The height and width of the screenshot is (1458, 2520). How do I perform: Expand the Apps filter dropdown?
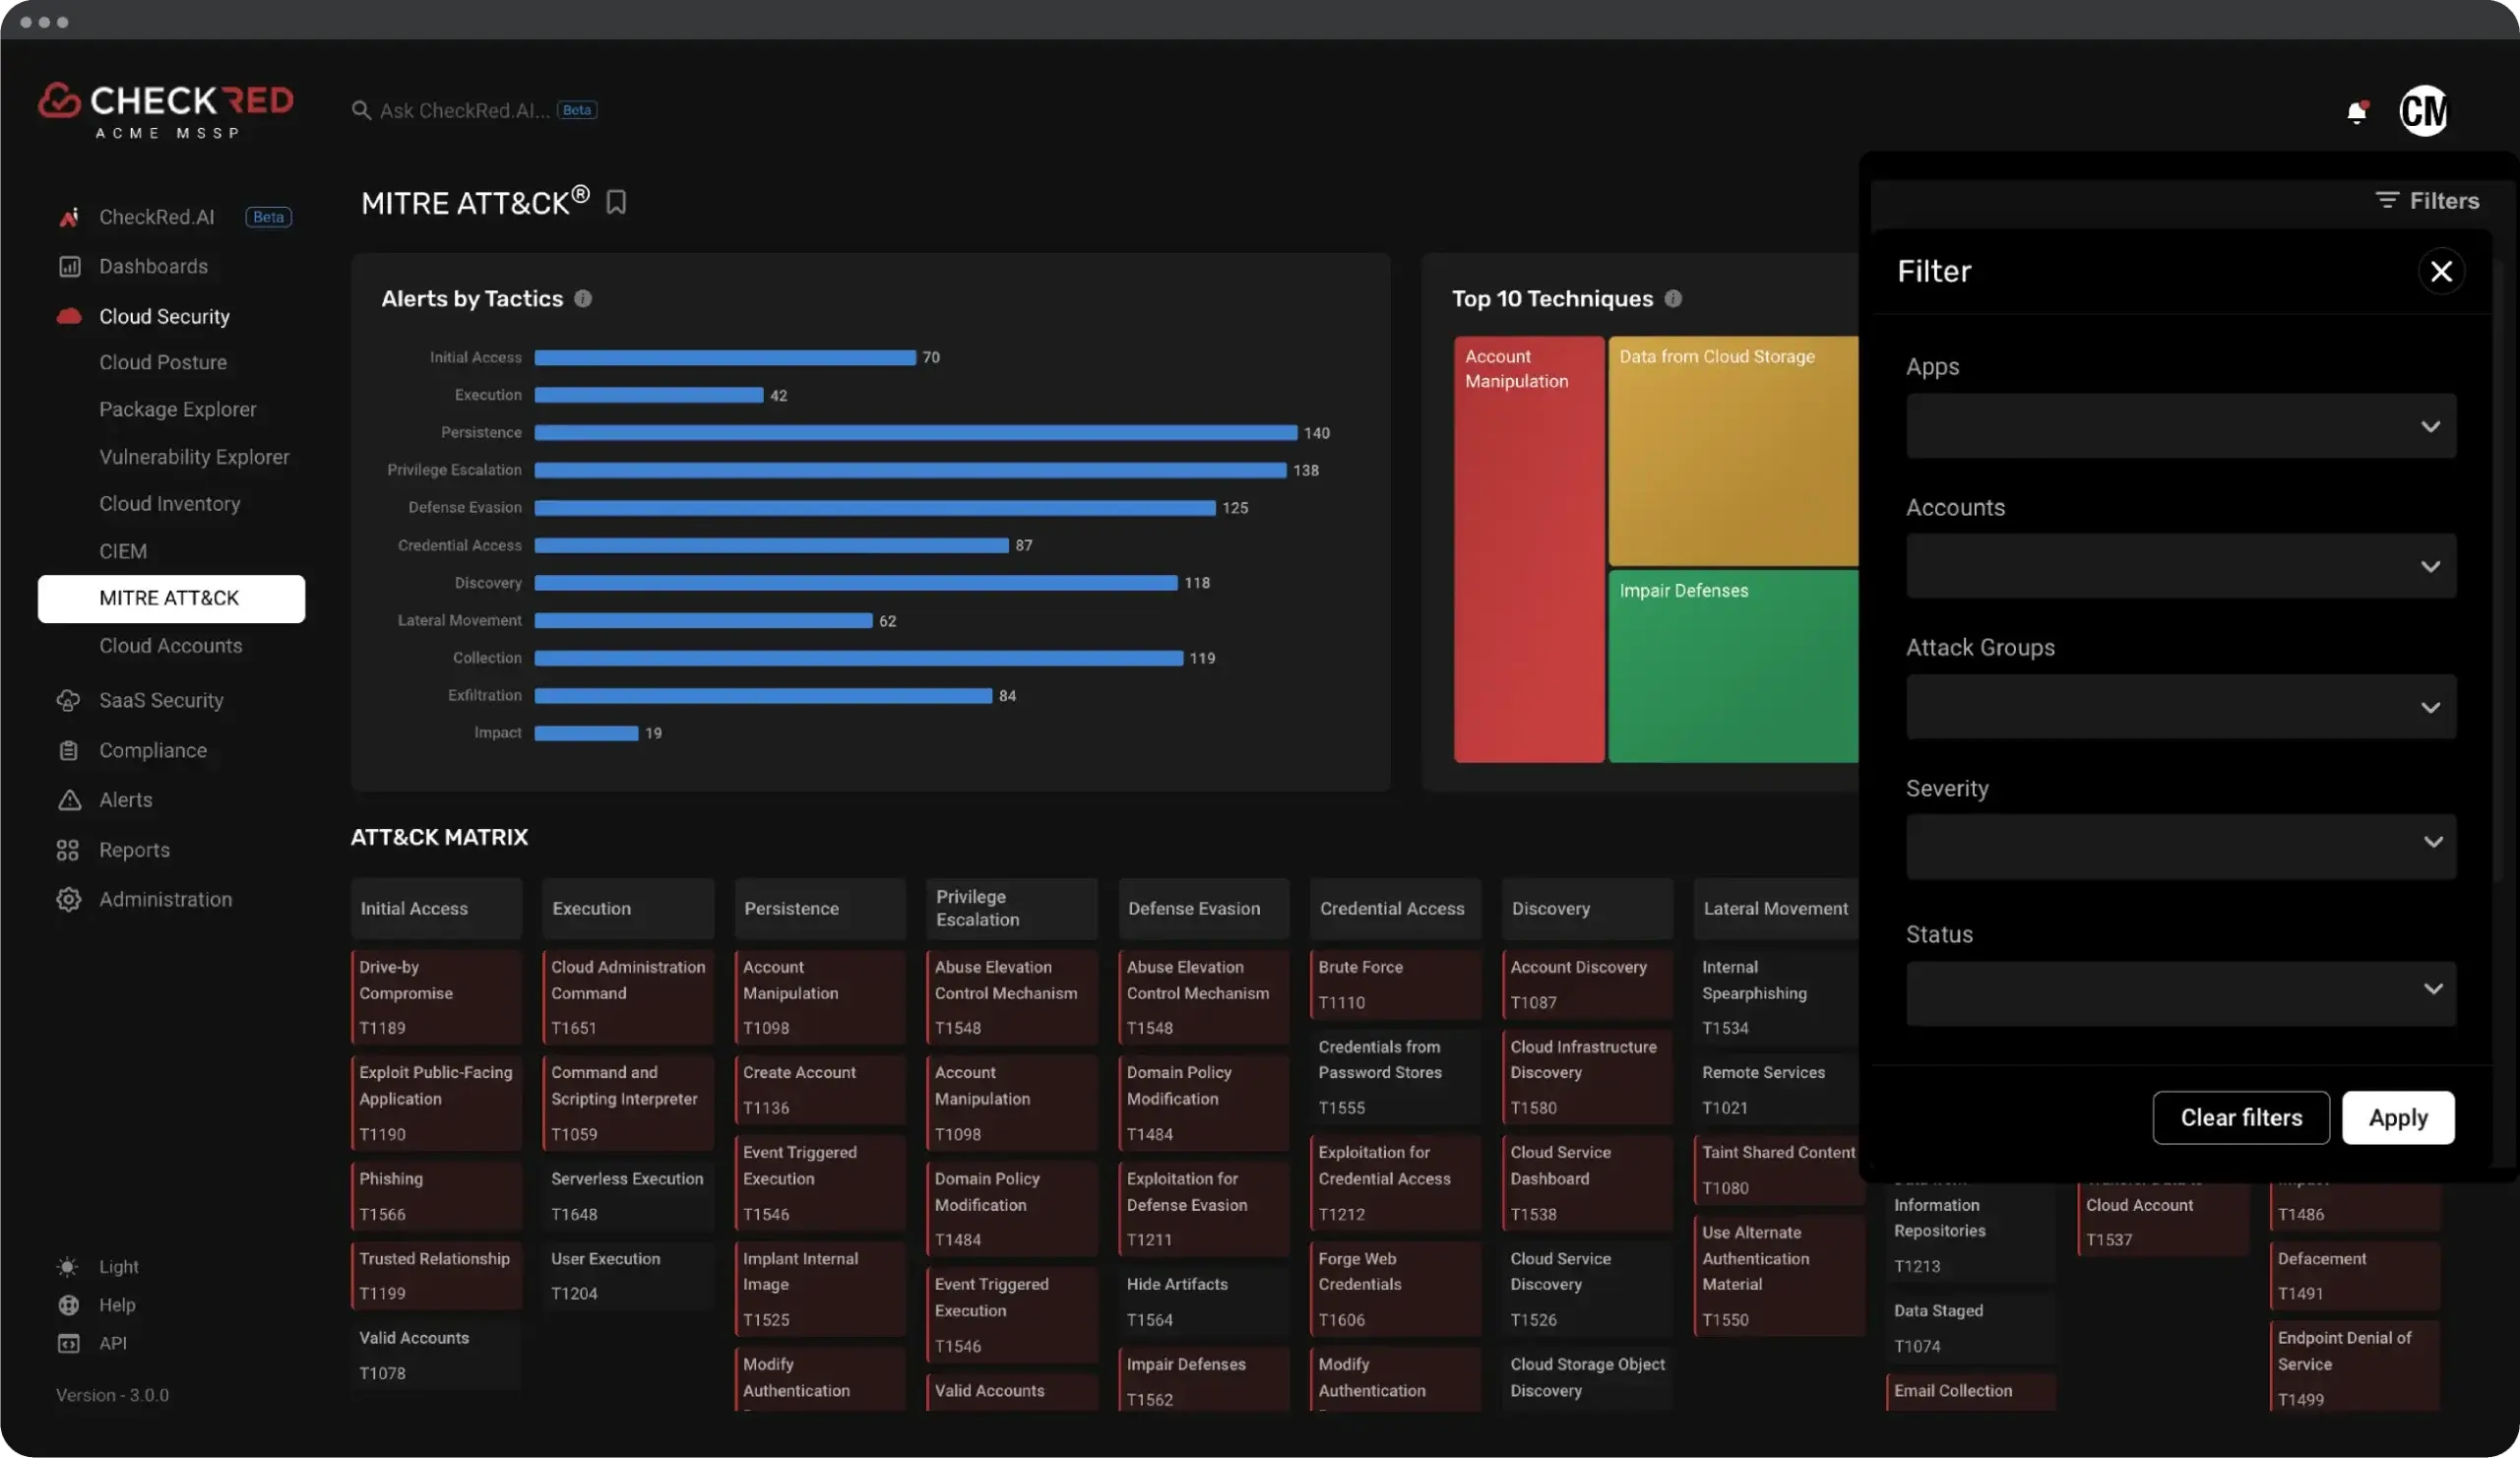click(2180, 426)
